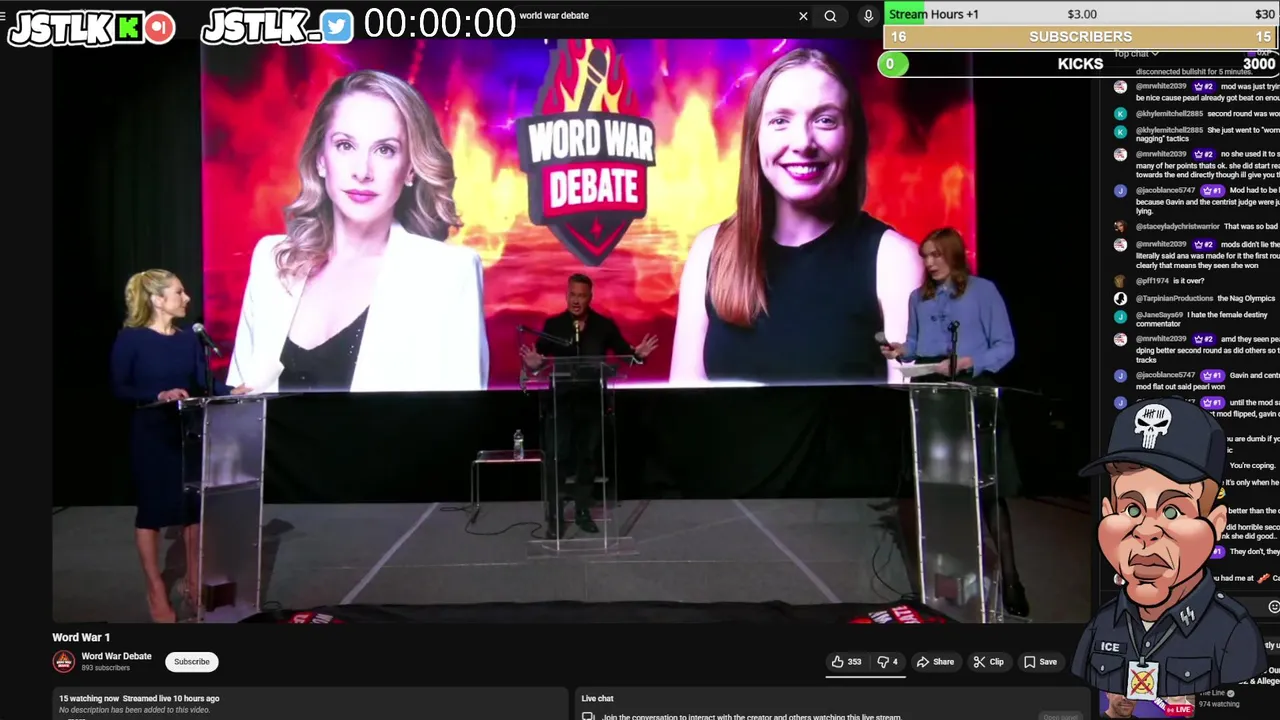Focus the search field containing 'world war debate'
Image resolution: width=1280 pixels, height=720 pixels.
click(x=655, y=16)
